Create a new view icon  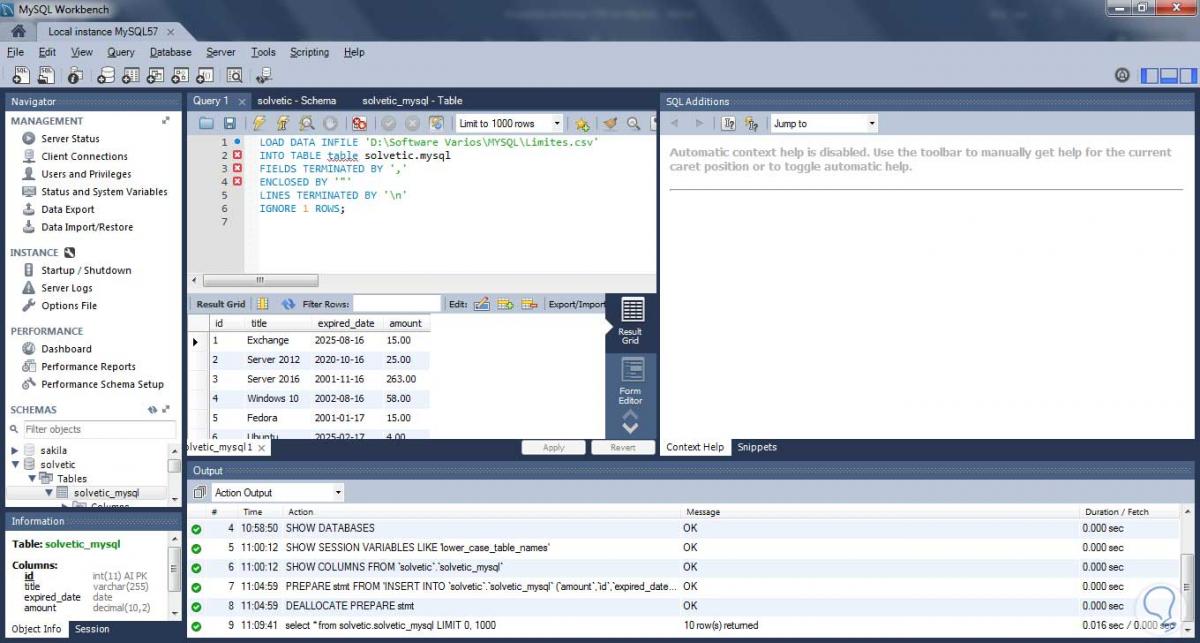point(155,75)
